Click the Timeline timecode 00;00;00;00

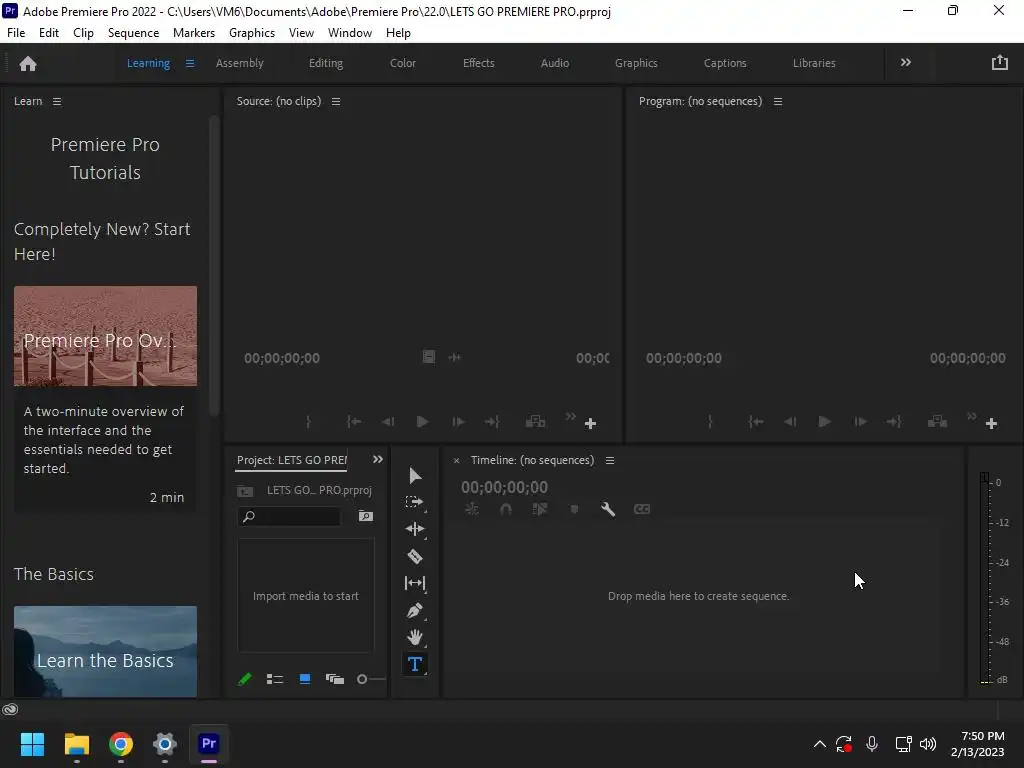coord(504,487)
